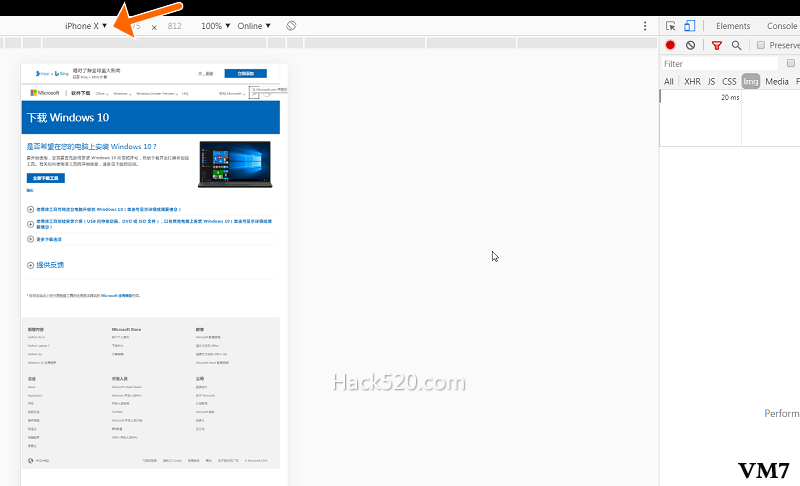The width and height of the screenshot is (800, 486).
Task: Open network search magnifier icon
Action: click(x=736, y=45)
